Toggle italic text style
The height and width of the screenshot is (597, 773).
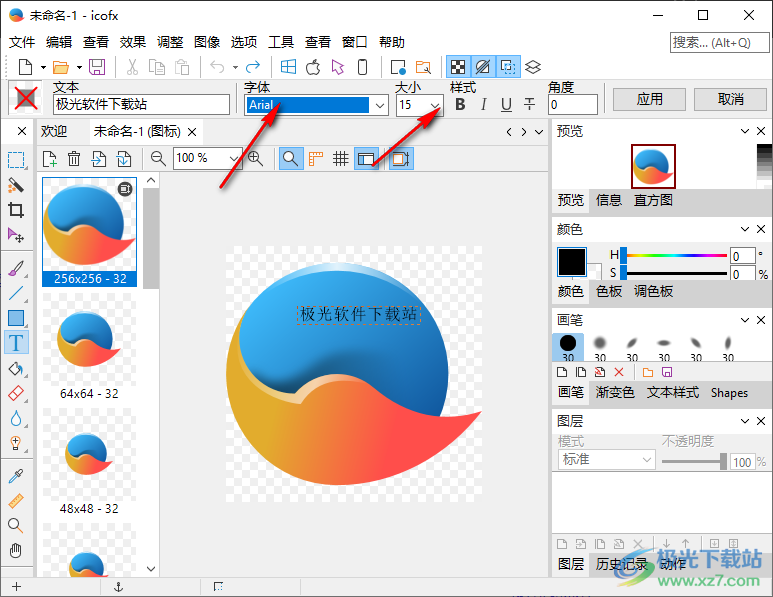click(x=484, y=105)
